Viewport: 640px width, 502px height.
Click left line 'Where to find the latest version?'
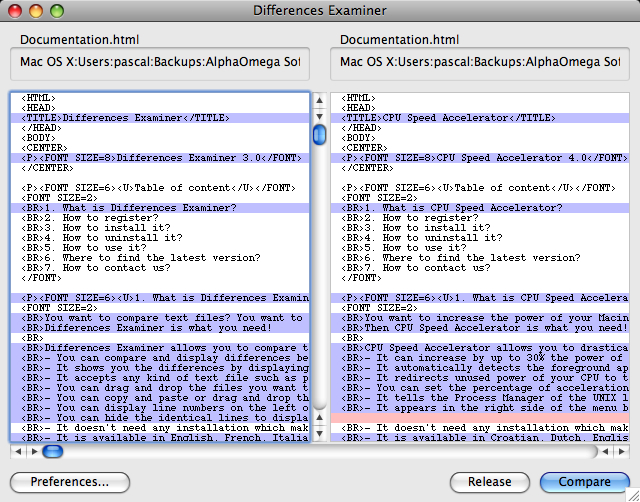click(160, 258)
